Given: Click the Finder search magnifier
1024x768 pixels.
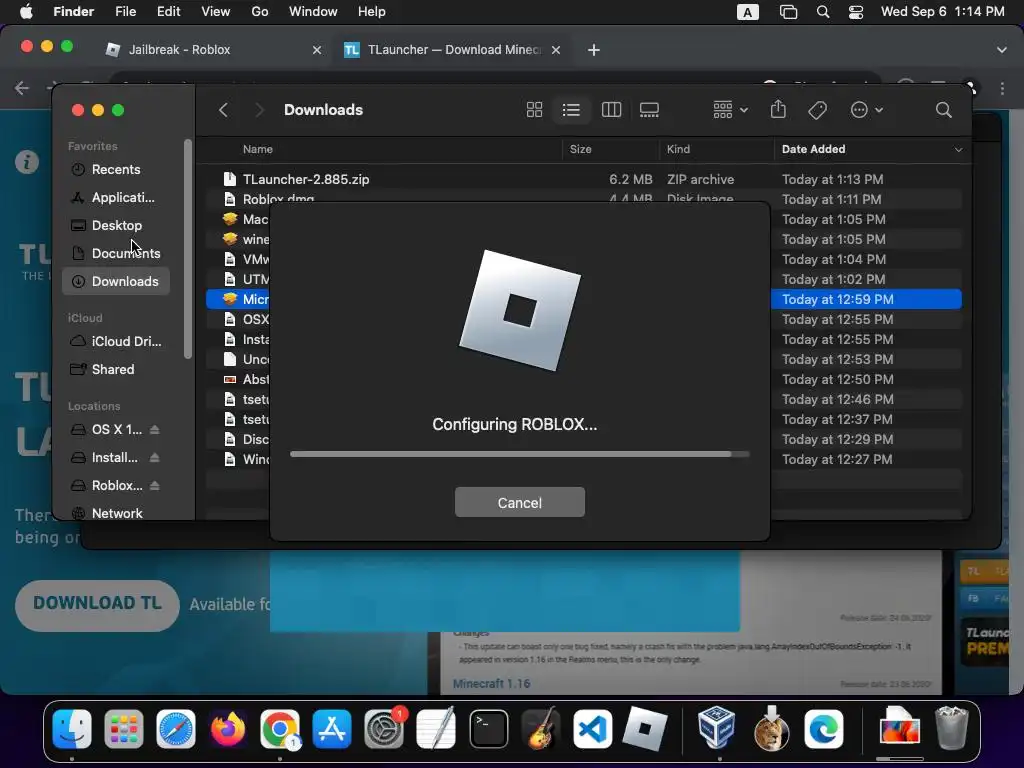Looking at the screenshot, I should [944, 110].
